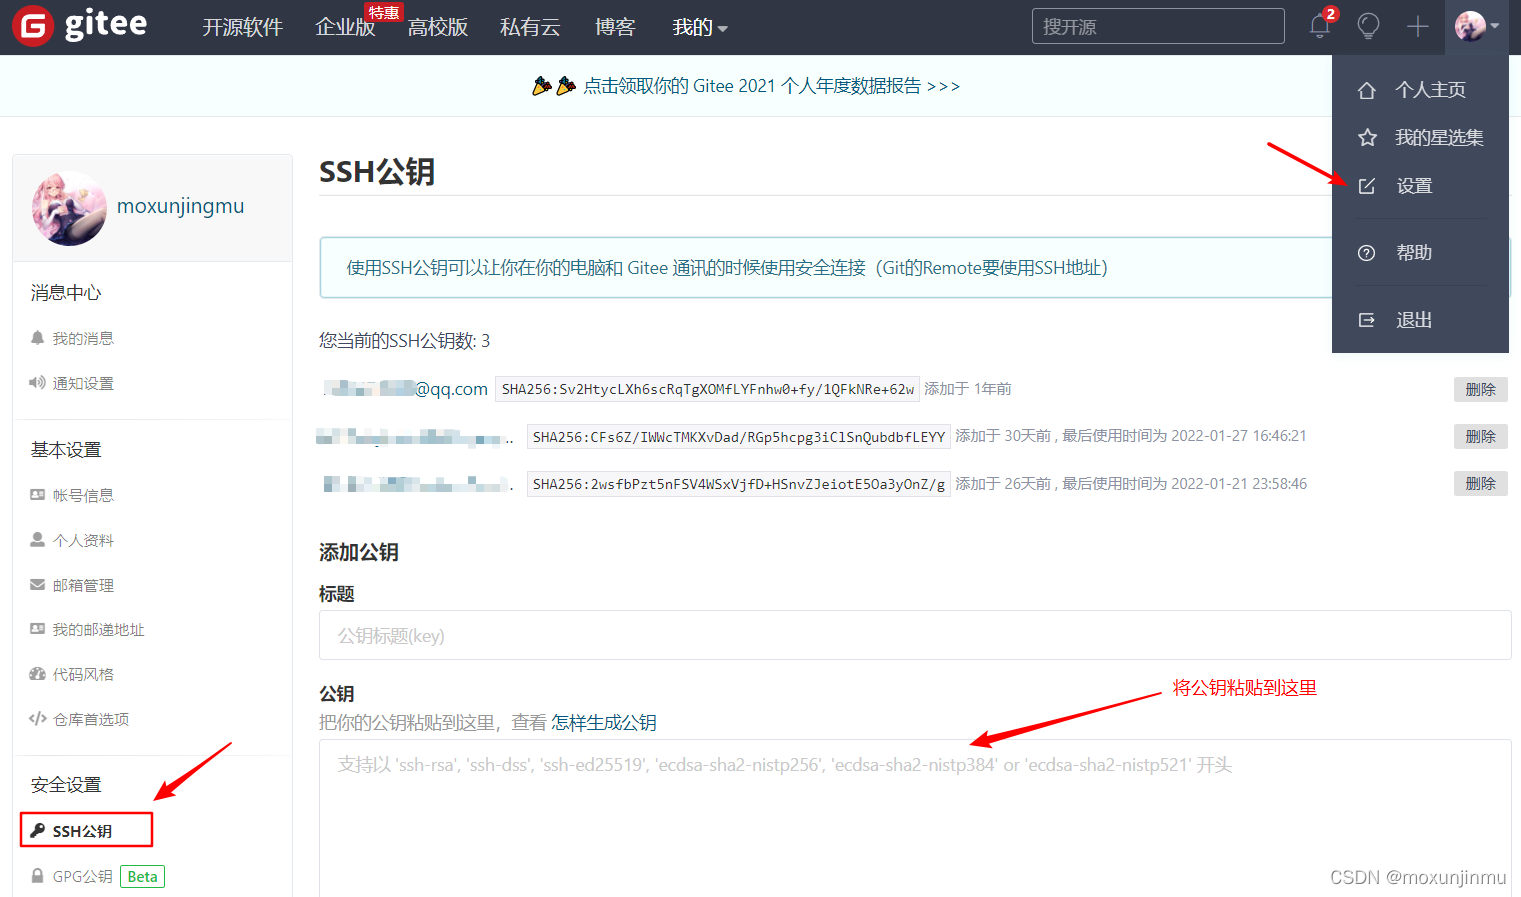Viewport: 1521px width, 897px height.
Task: Select 我的星选集 from user menu
Action: point(1439,138)
